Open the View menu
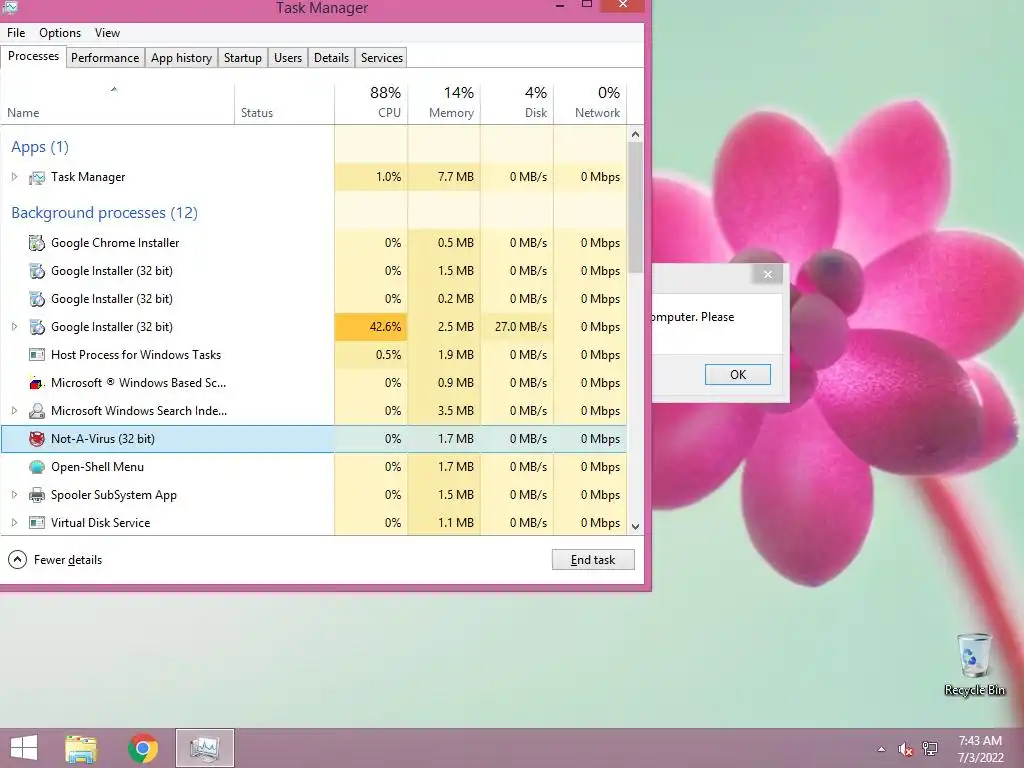 coord(107,33)
